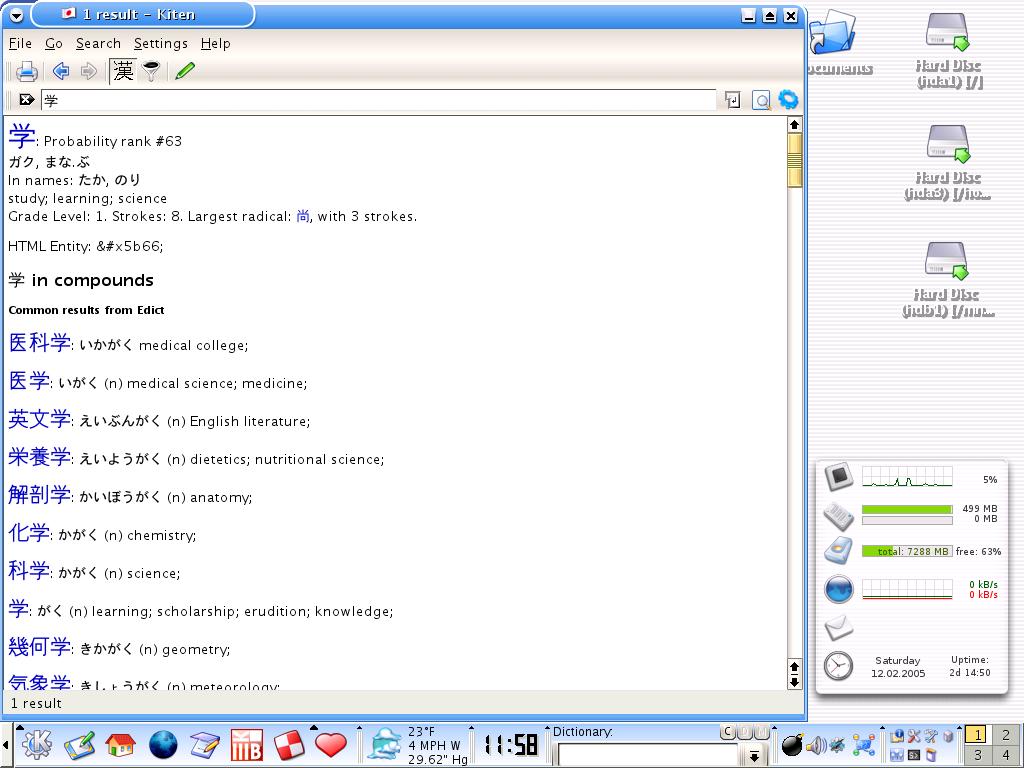This screenshot has height=768, width=1024.
Task: Open the Dictionary applet dropdown arrow
Action: point(754,755)
